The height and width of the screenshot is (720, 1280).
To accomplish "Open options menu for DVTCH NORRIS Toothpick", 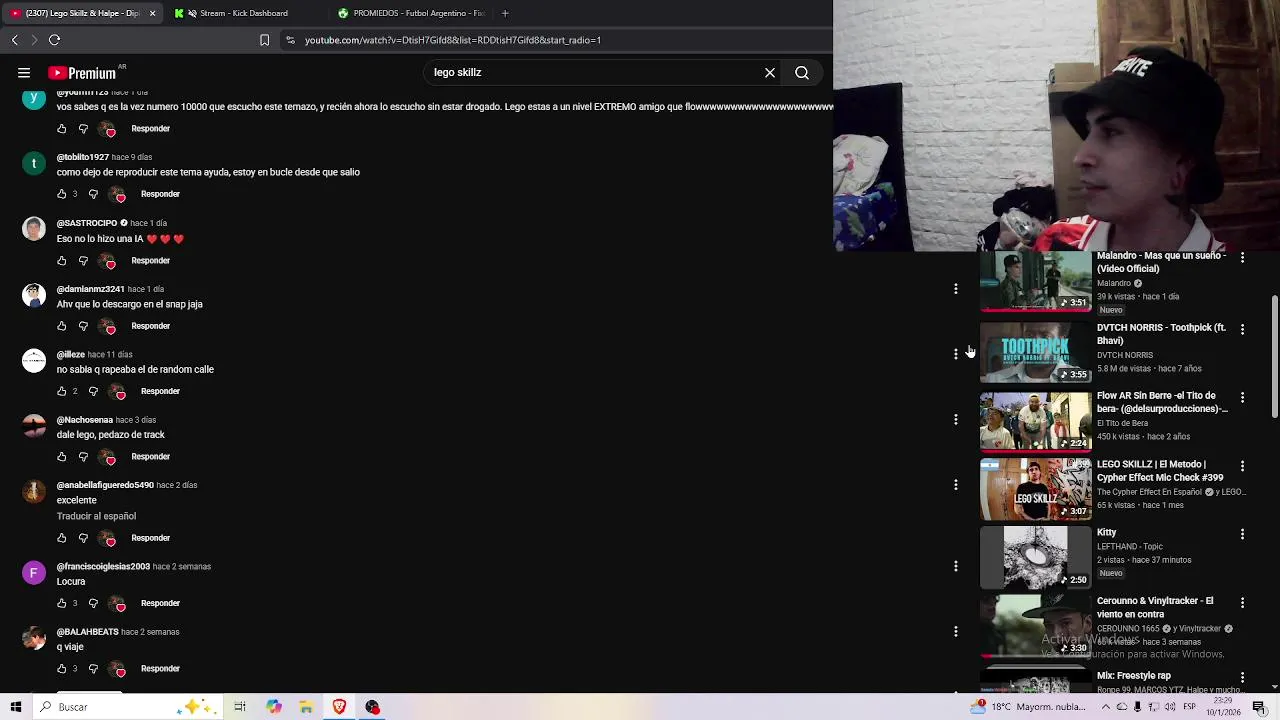I will 1242,329.
